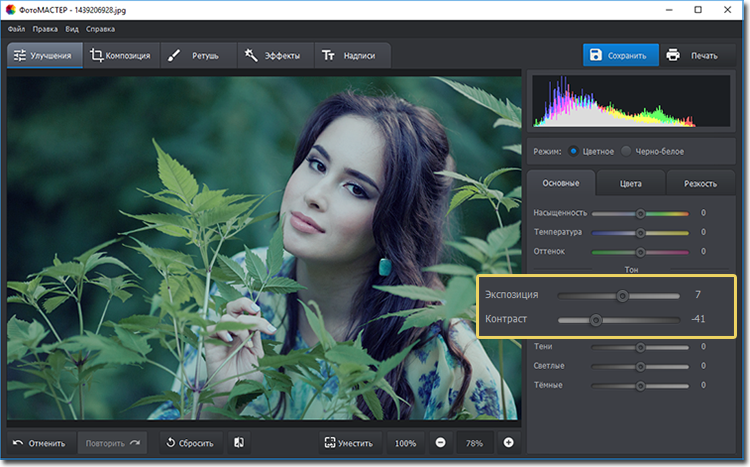Open the Файл menu
The width and height of the screenshot is (750, 467).
click(16, 29)
